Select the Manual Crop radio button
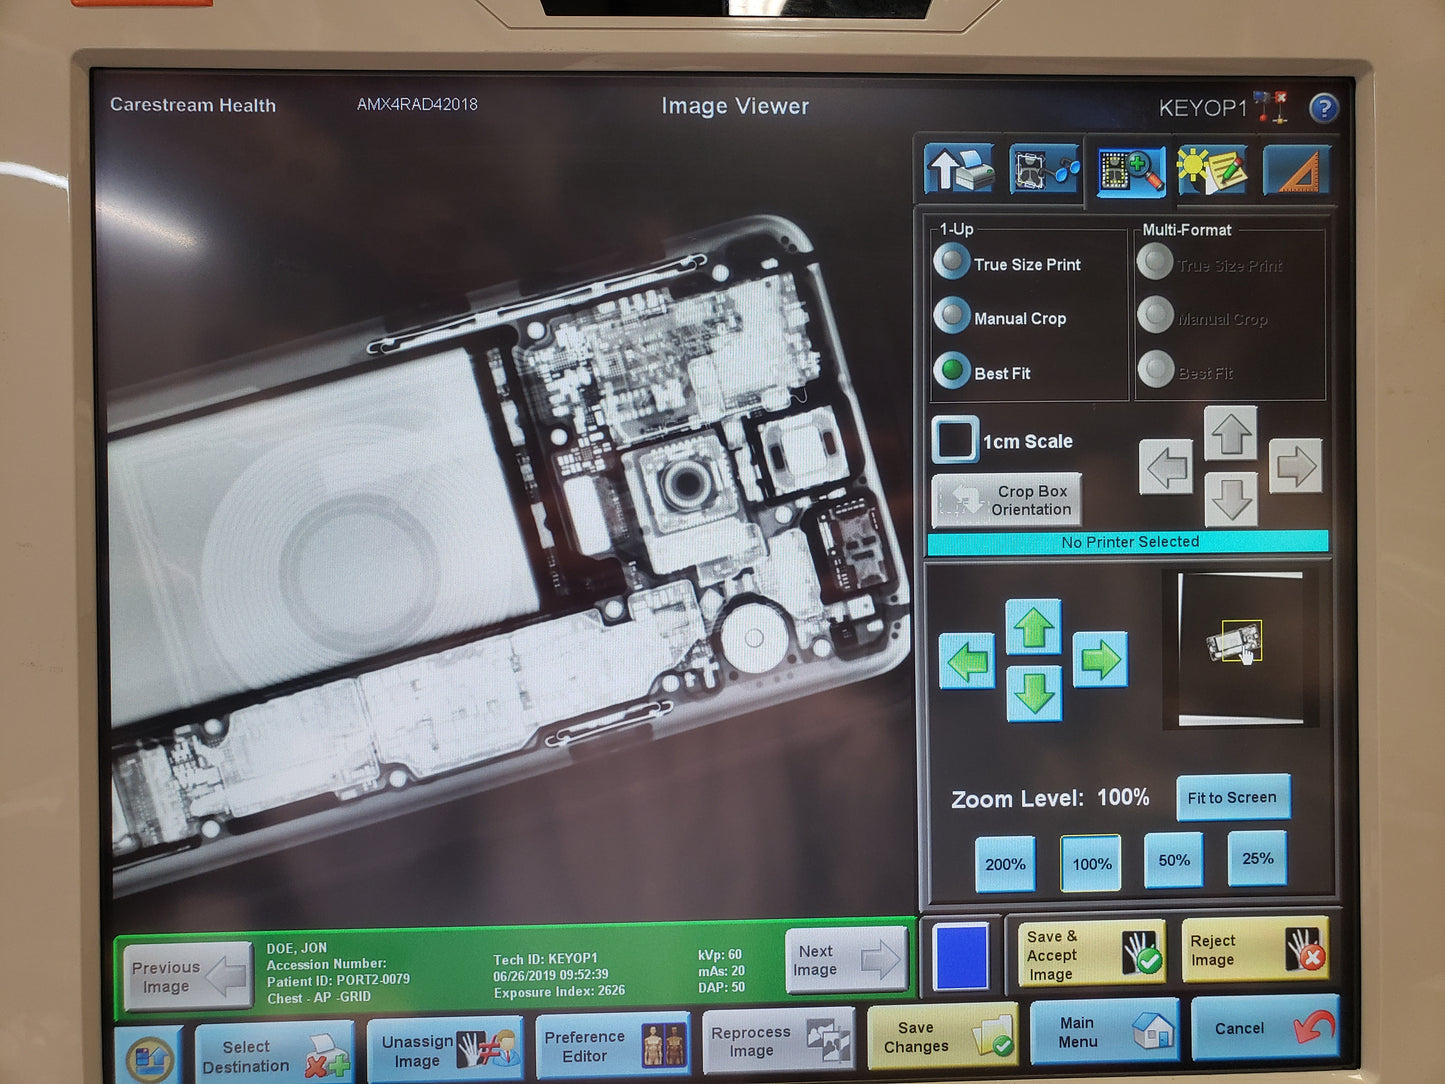Viewport: 1445px width, 1084px height. tap(952, 317)
